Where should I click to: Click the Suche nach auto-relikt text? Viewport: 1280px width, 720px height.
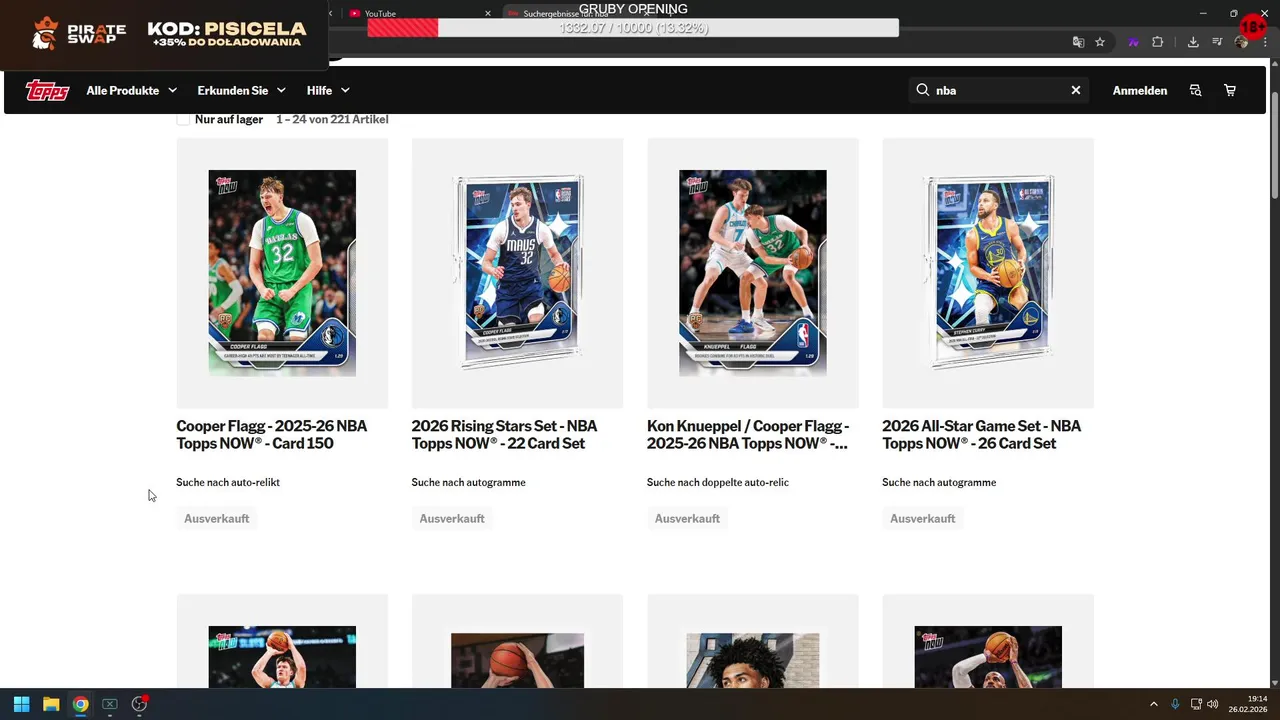tap(228, 482)
